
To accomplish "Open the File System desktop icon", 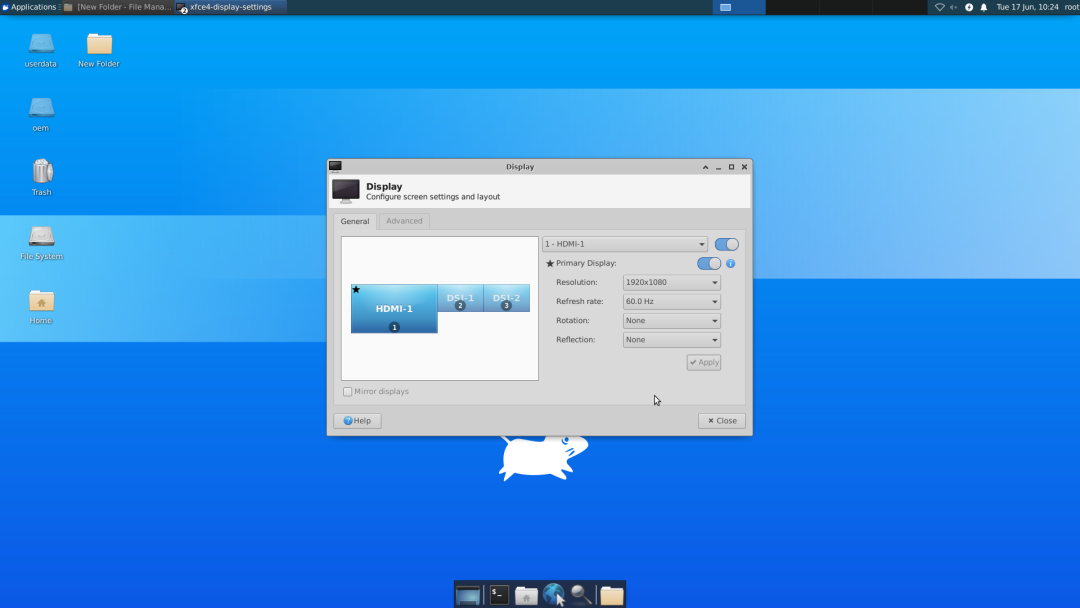I will click(x=41, y=237).
